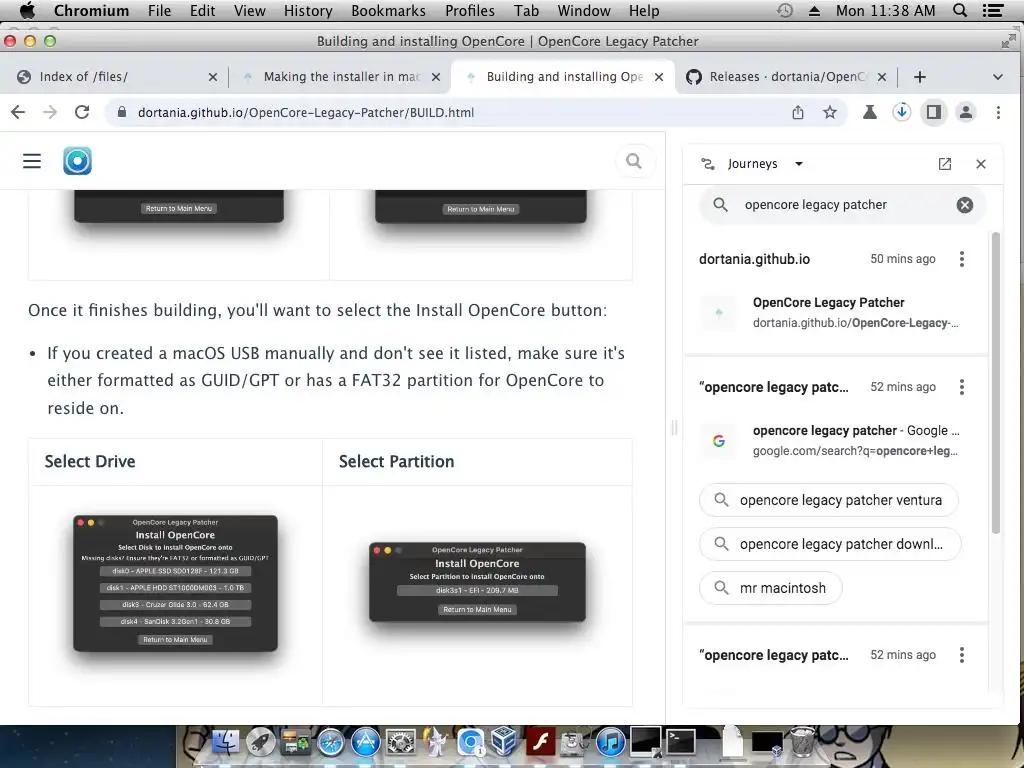The image size is (1024, 768).
Task: Click the clock showing Mon 11:38 AM
Action: tap(885, 10)
